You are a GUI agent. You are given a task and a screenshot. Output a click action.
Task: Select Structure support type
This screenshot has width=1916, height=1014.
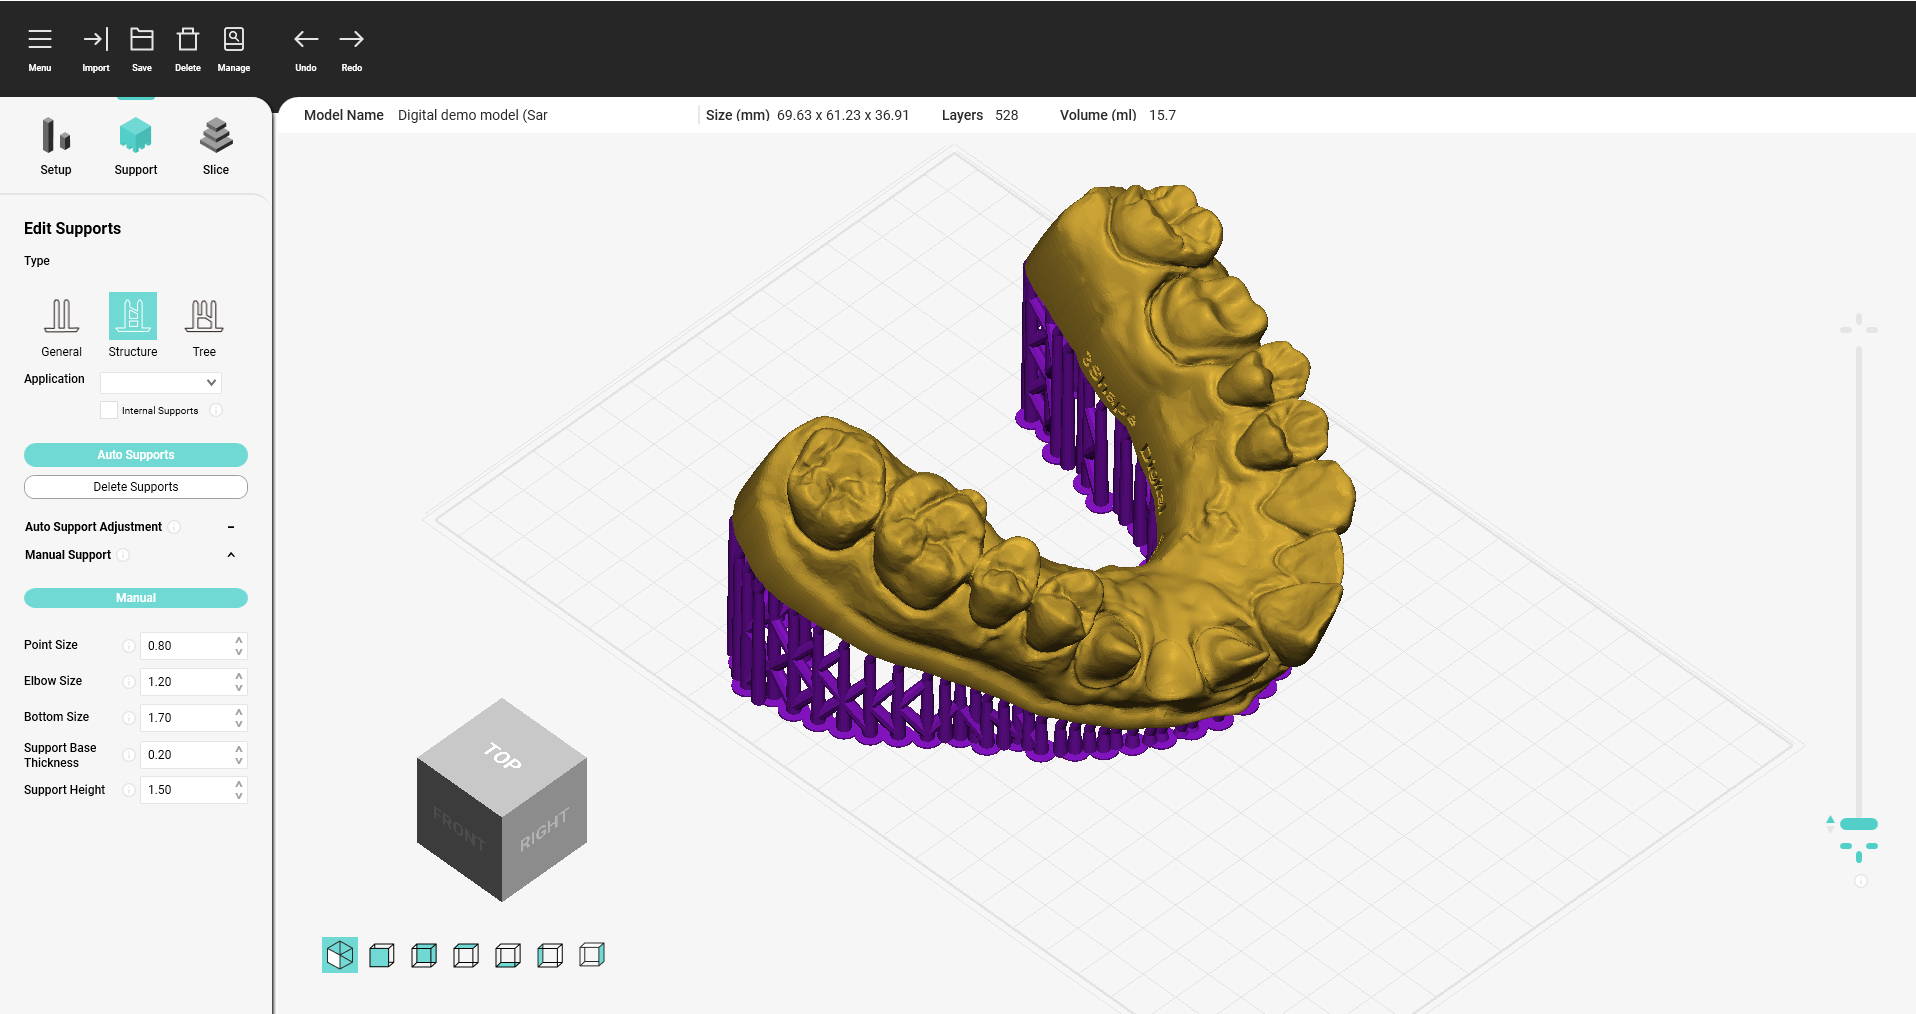[133, 326]
